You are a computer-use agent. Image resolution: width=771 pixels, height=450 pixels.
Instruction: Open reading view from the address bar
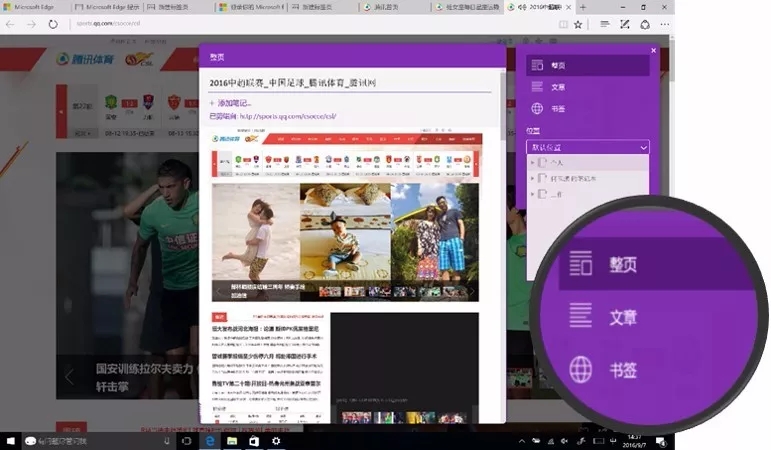(x=563, y=24)
